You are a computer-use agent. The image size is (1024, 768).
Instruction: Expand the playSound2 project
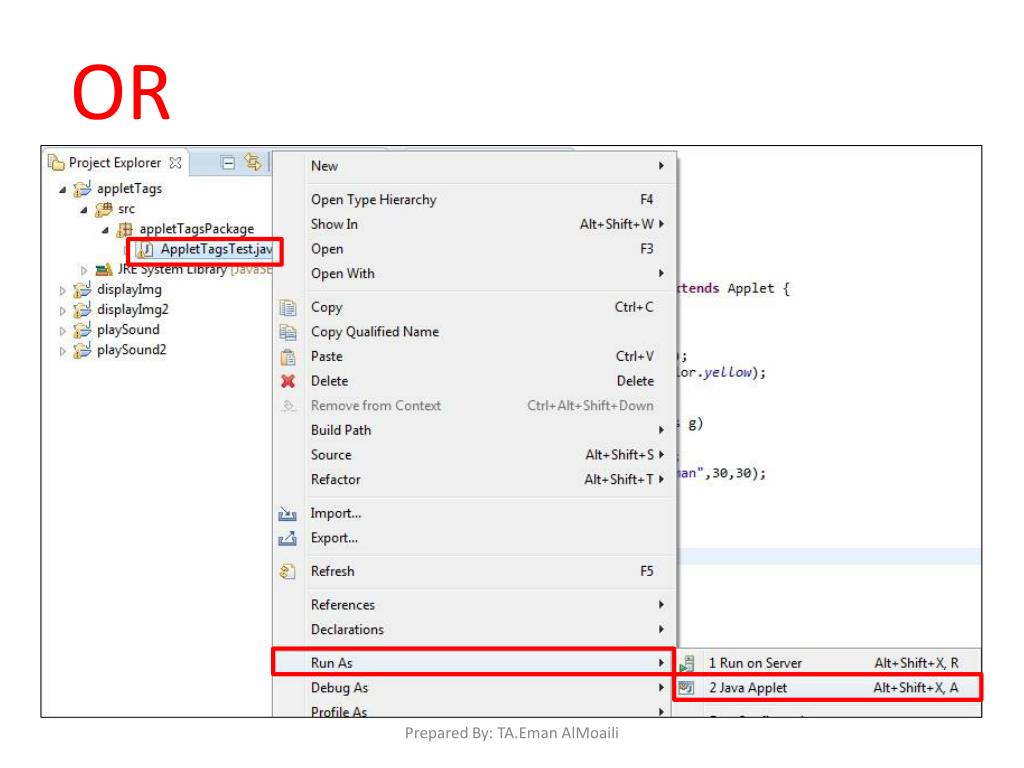point(63,351)
